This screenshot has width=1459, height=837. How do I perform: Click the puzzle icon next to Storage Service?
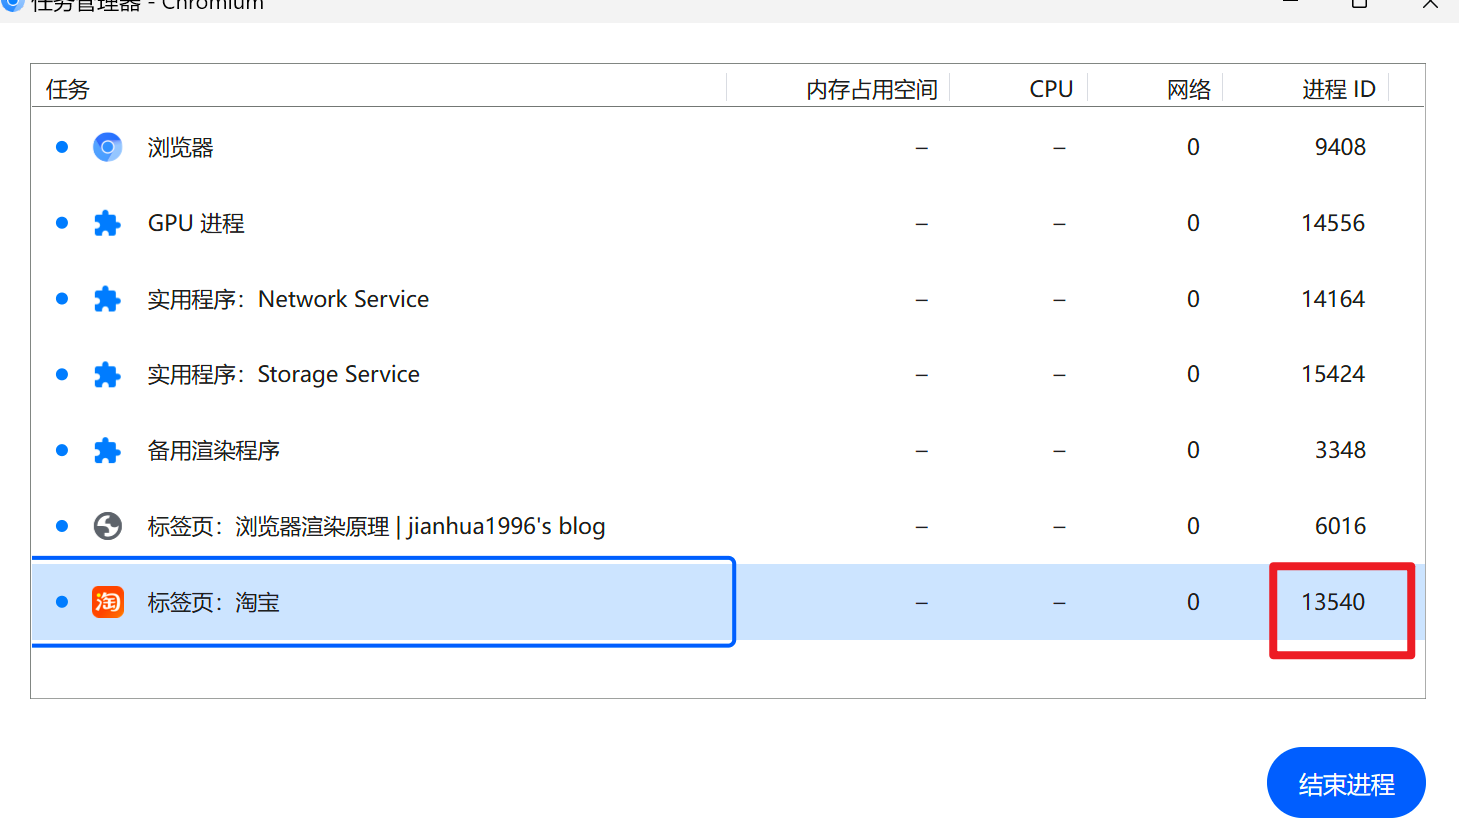[x=107, y=375]
